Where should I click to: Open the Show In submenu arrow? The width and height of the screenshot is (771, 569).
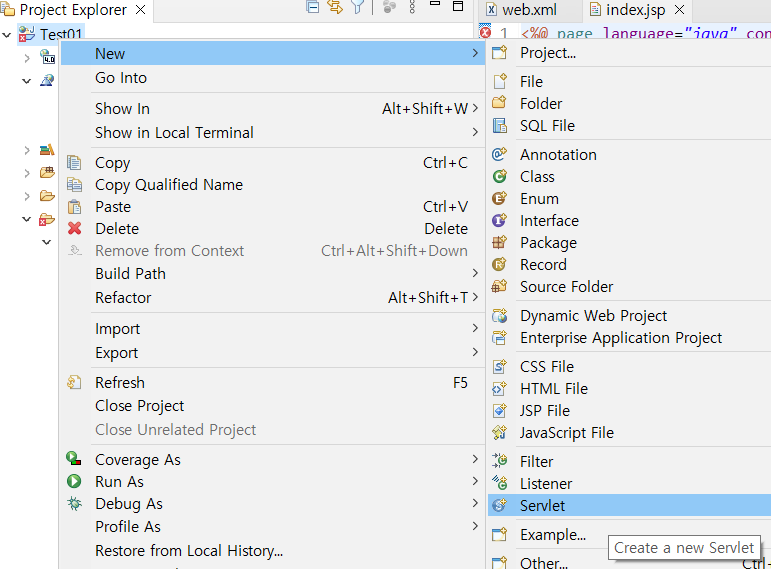coord(474,108)
